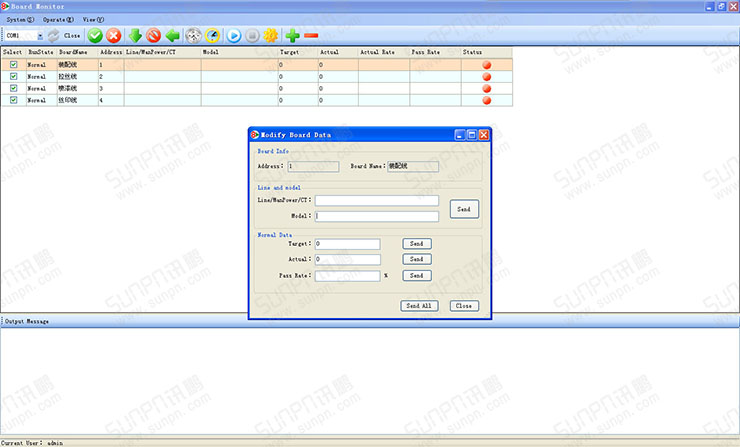The width and height of the screenshot is (740, 447).
Task: Open the View menu
Action: [93, 19]
